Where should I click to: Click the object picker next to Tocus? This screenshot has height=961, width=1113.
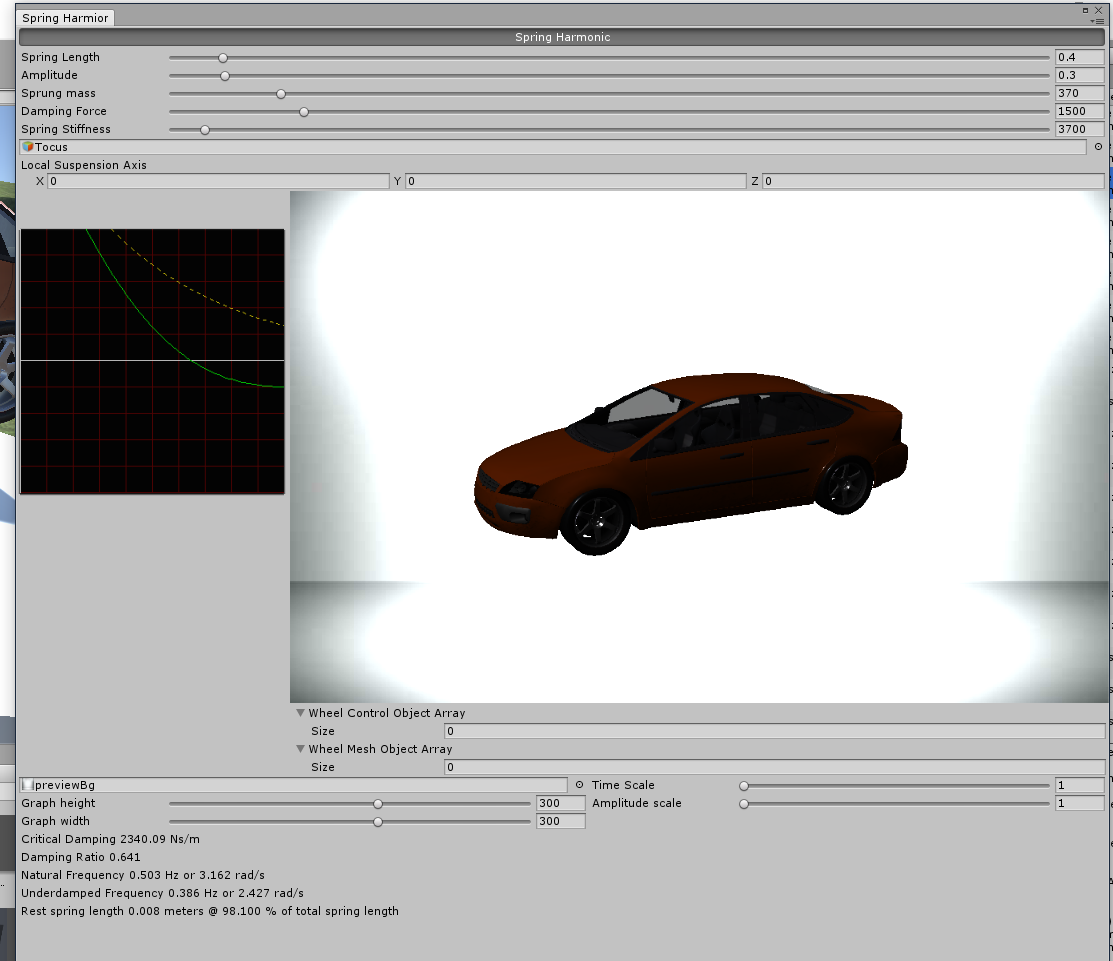pyautogui.click(x=1098, y=147)
